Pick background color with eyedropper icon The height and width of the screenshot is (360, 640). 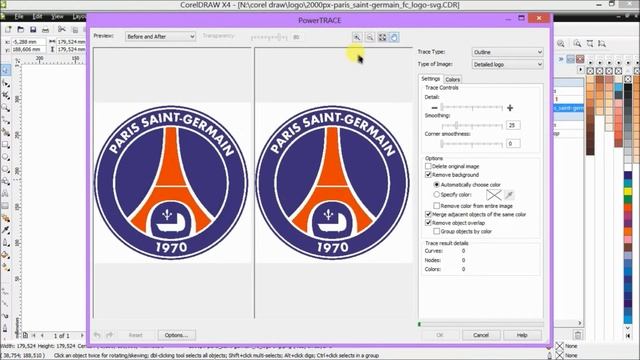pyautogui.click(x=509, y=195)
